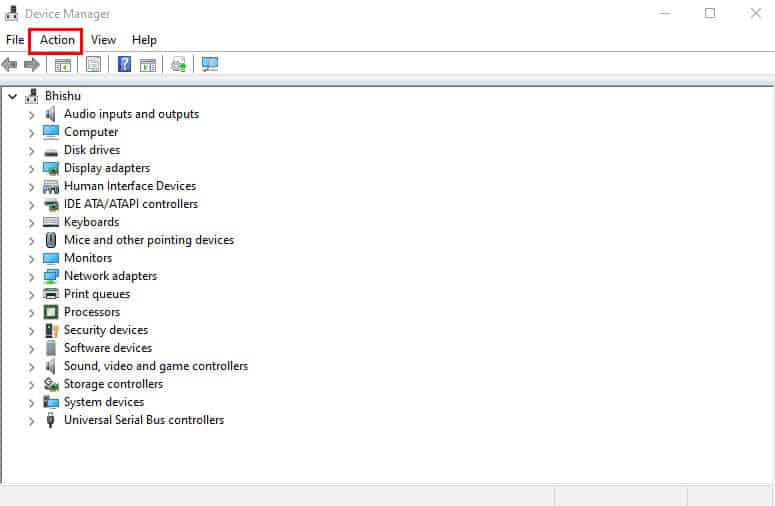This screenshot has height=506, width=775.
Task: Select the Security devices label
Action: pyautogui.click(x=106, y=330)
